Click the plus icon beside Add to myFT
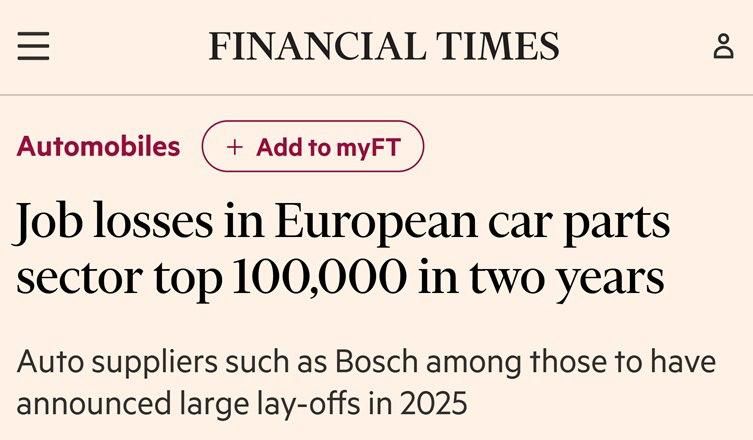The image size is (753, 440). [x=235, y=147]
